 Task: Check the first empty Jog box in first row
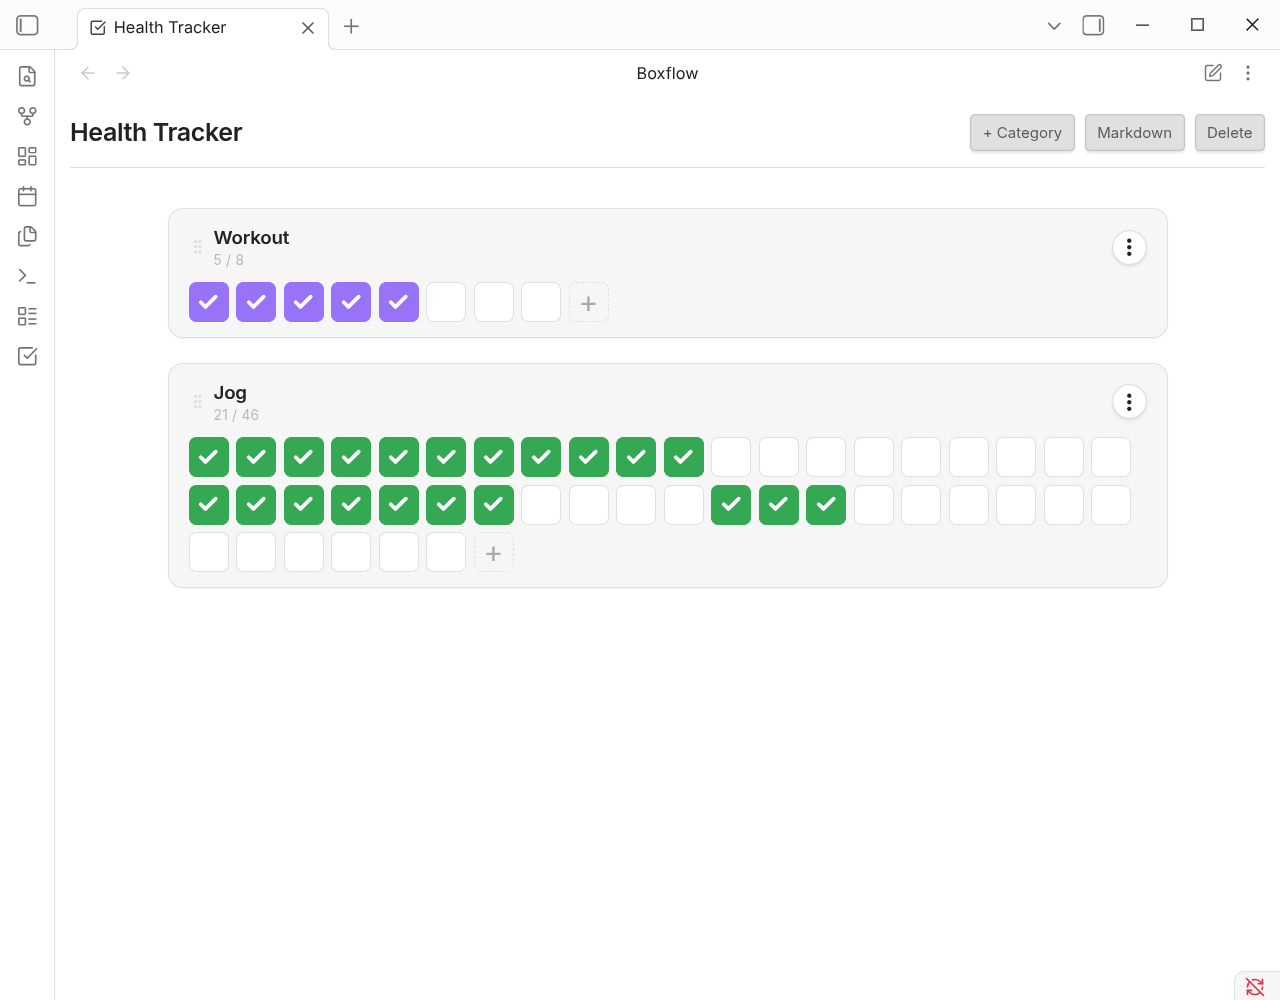(731, 457)
